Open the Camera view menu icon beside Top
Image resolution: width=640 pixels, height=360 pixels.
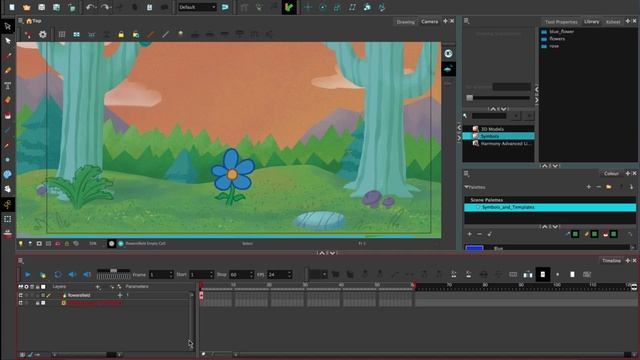point(20,21)
